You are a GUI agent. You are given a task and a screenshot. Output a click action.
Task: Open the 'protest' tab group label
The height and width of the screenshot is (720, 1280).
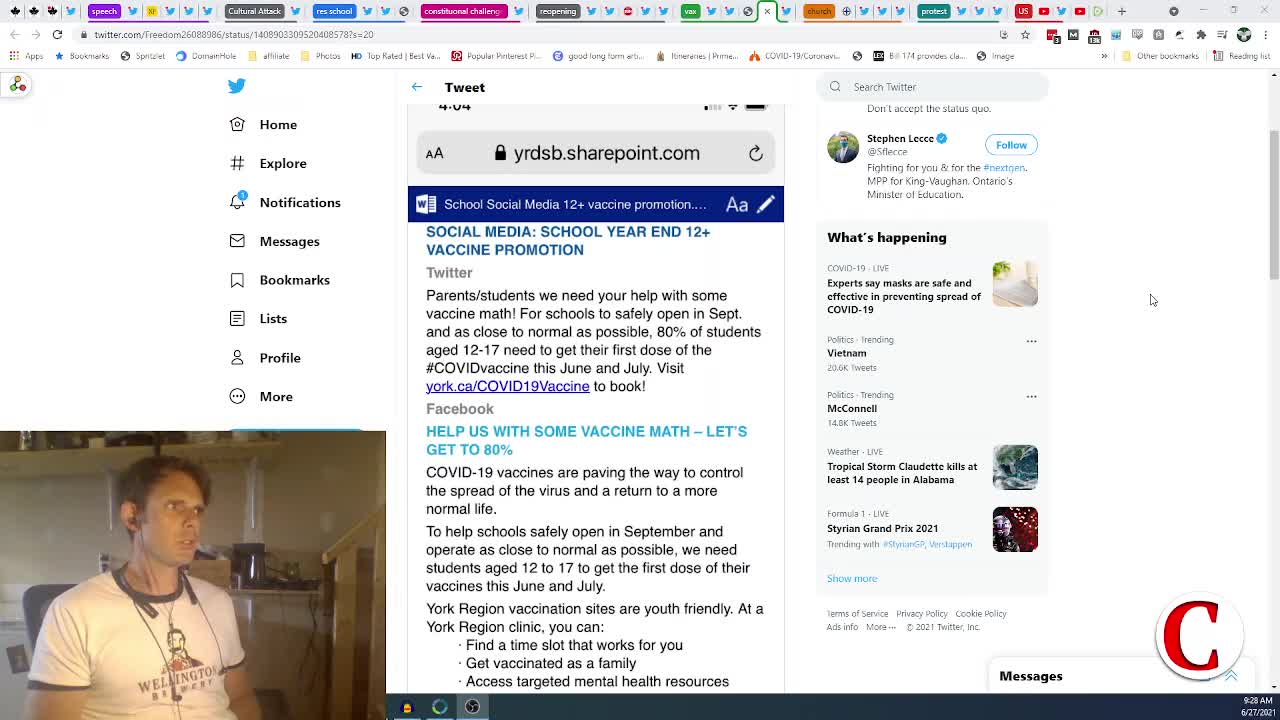[x=934, y=11]
